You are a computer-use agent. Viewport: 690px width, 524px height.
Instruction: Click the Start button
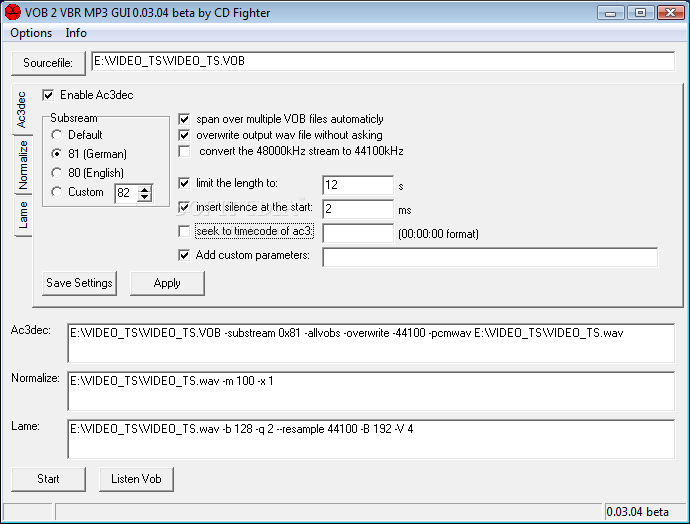pyautogui.click(x=48, y=479)
